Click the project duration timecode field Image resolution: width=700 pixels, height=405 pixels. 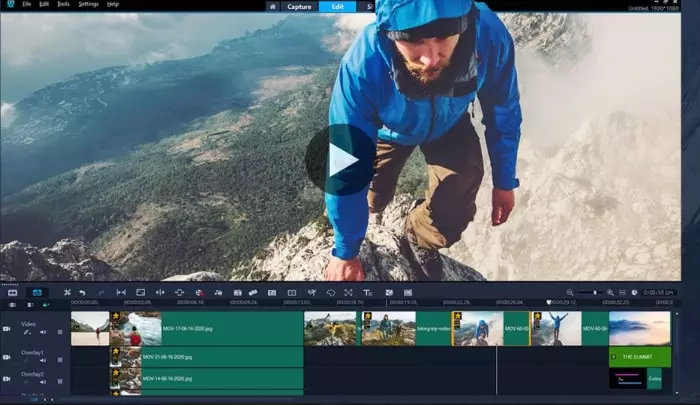coord(658,292)
